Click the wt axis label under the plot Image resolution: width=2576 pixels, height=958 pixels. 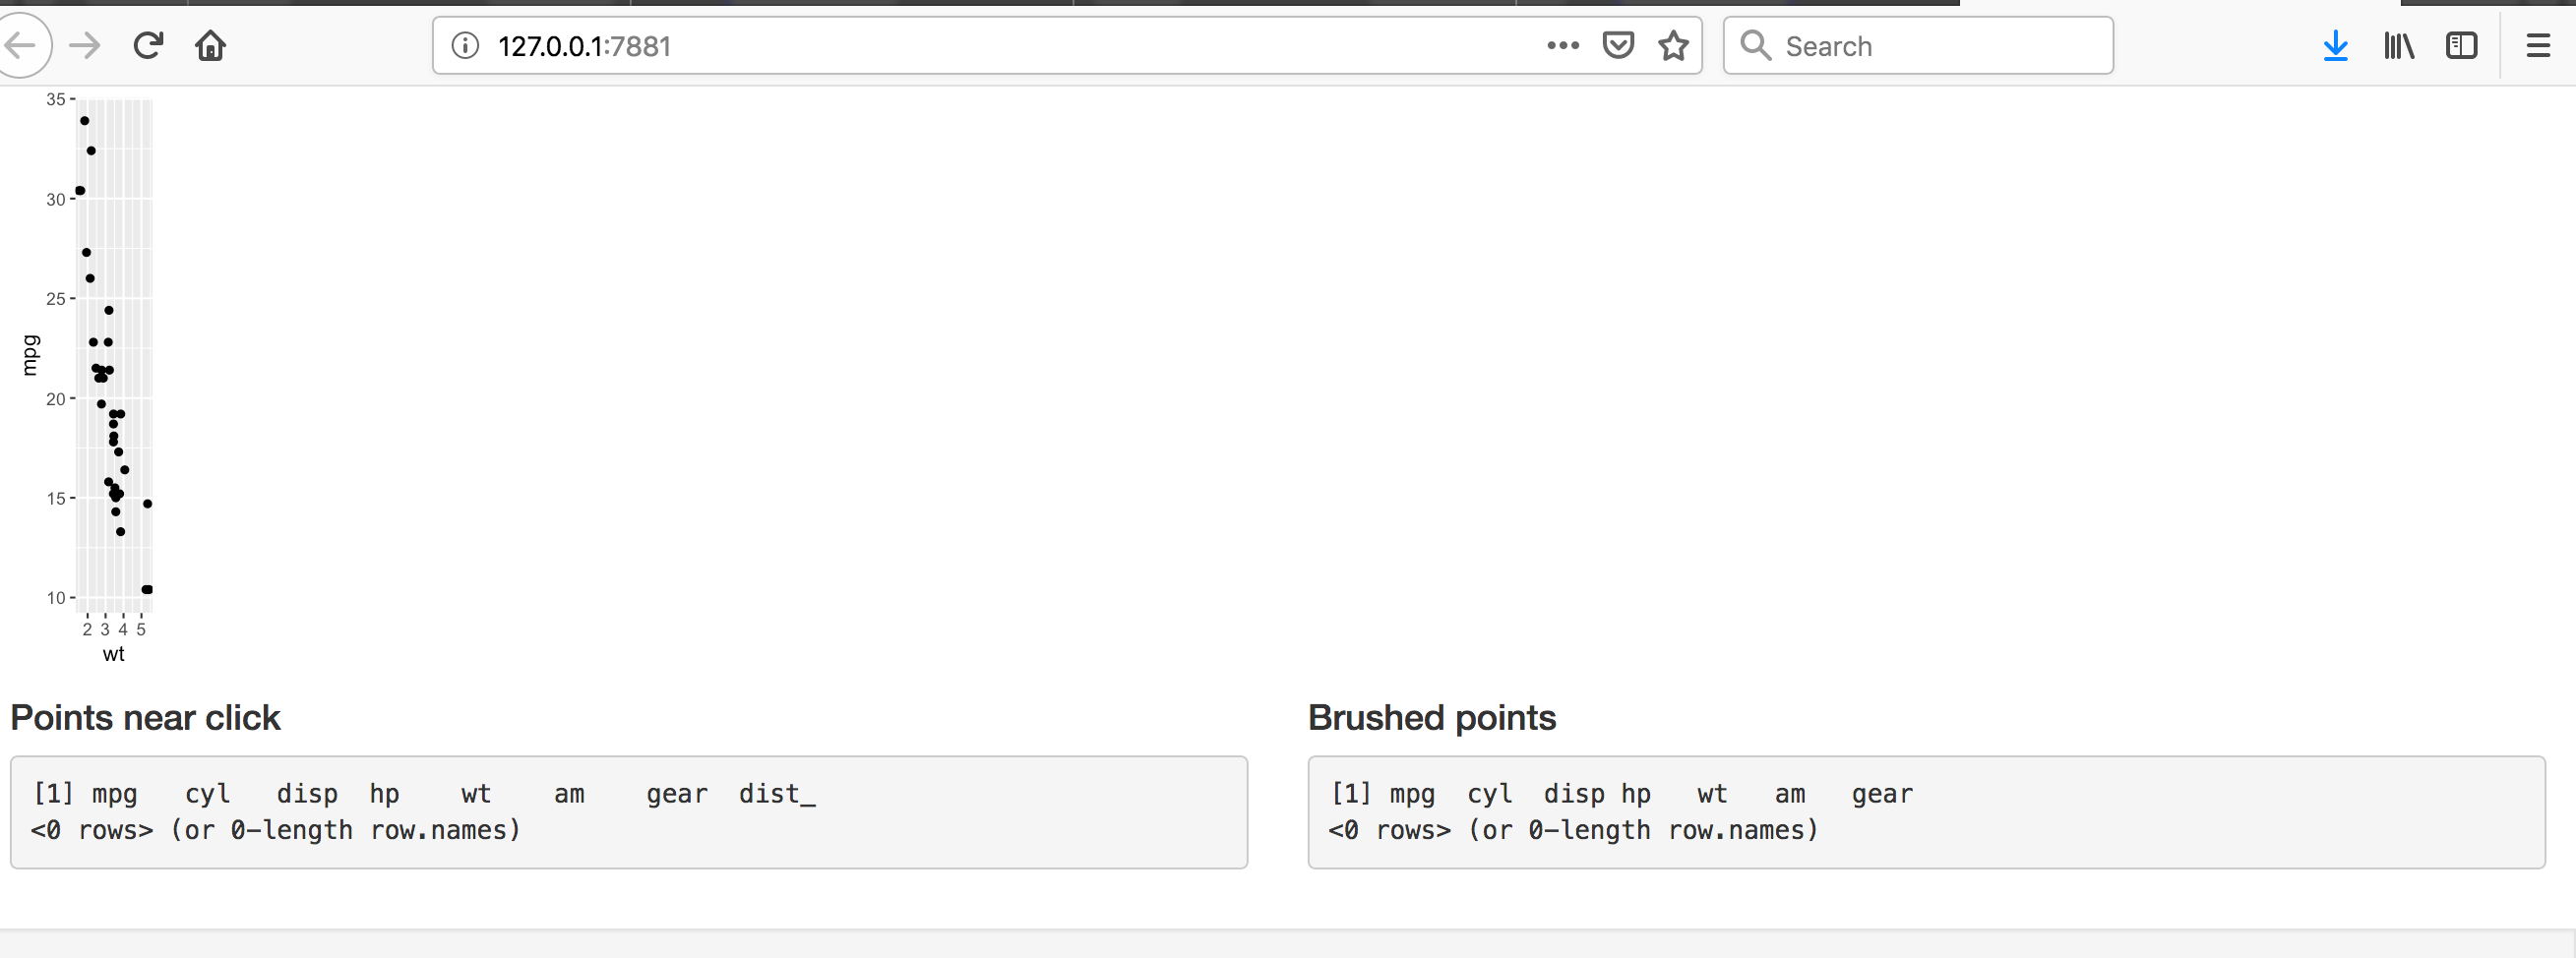tap(114, 655)
